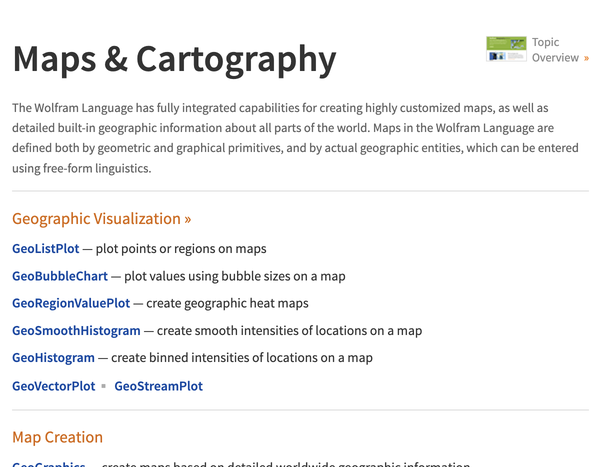Open the Topic Overview thumbnail image

pos(506,50)
